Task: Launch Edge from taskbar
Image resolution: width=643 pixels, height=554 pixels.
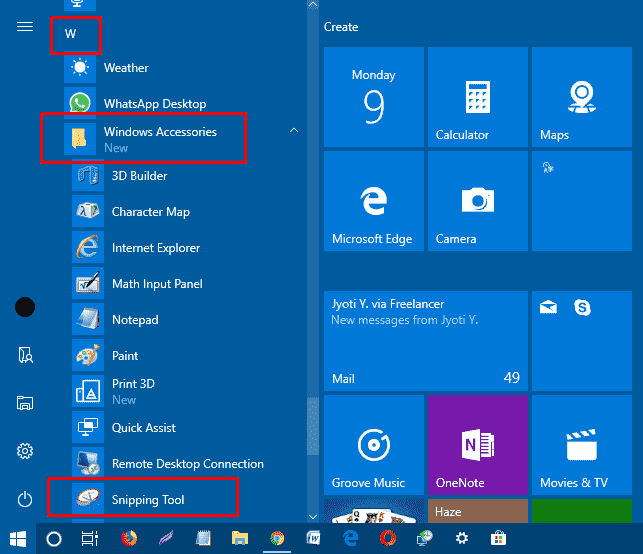Action: point(351,538)
